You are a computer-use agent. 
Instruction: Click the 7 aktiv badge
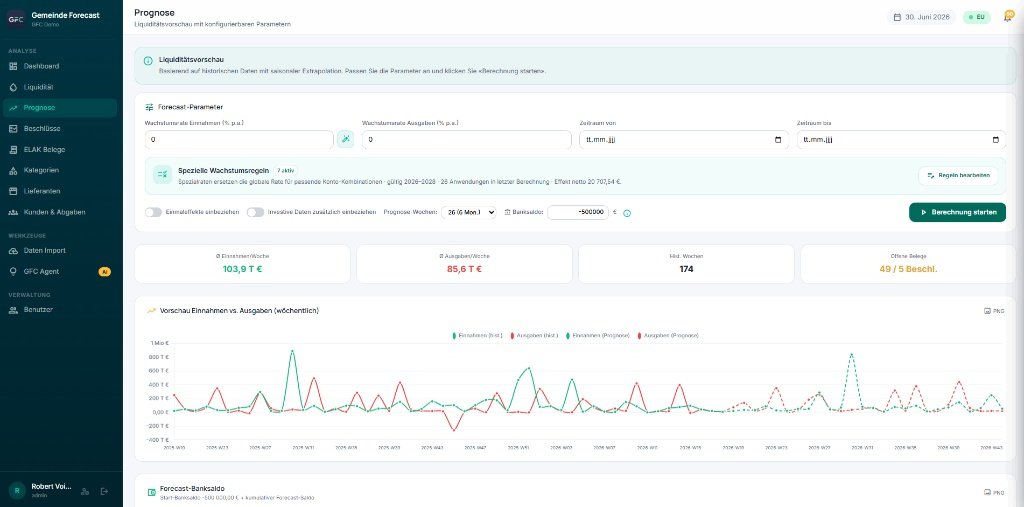click(285, 171)
